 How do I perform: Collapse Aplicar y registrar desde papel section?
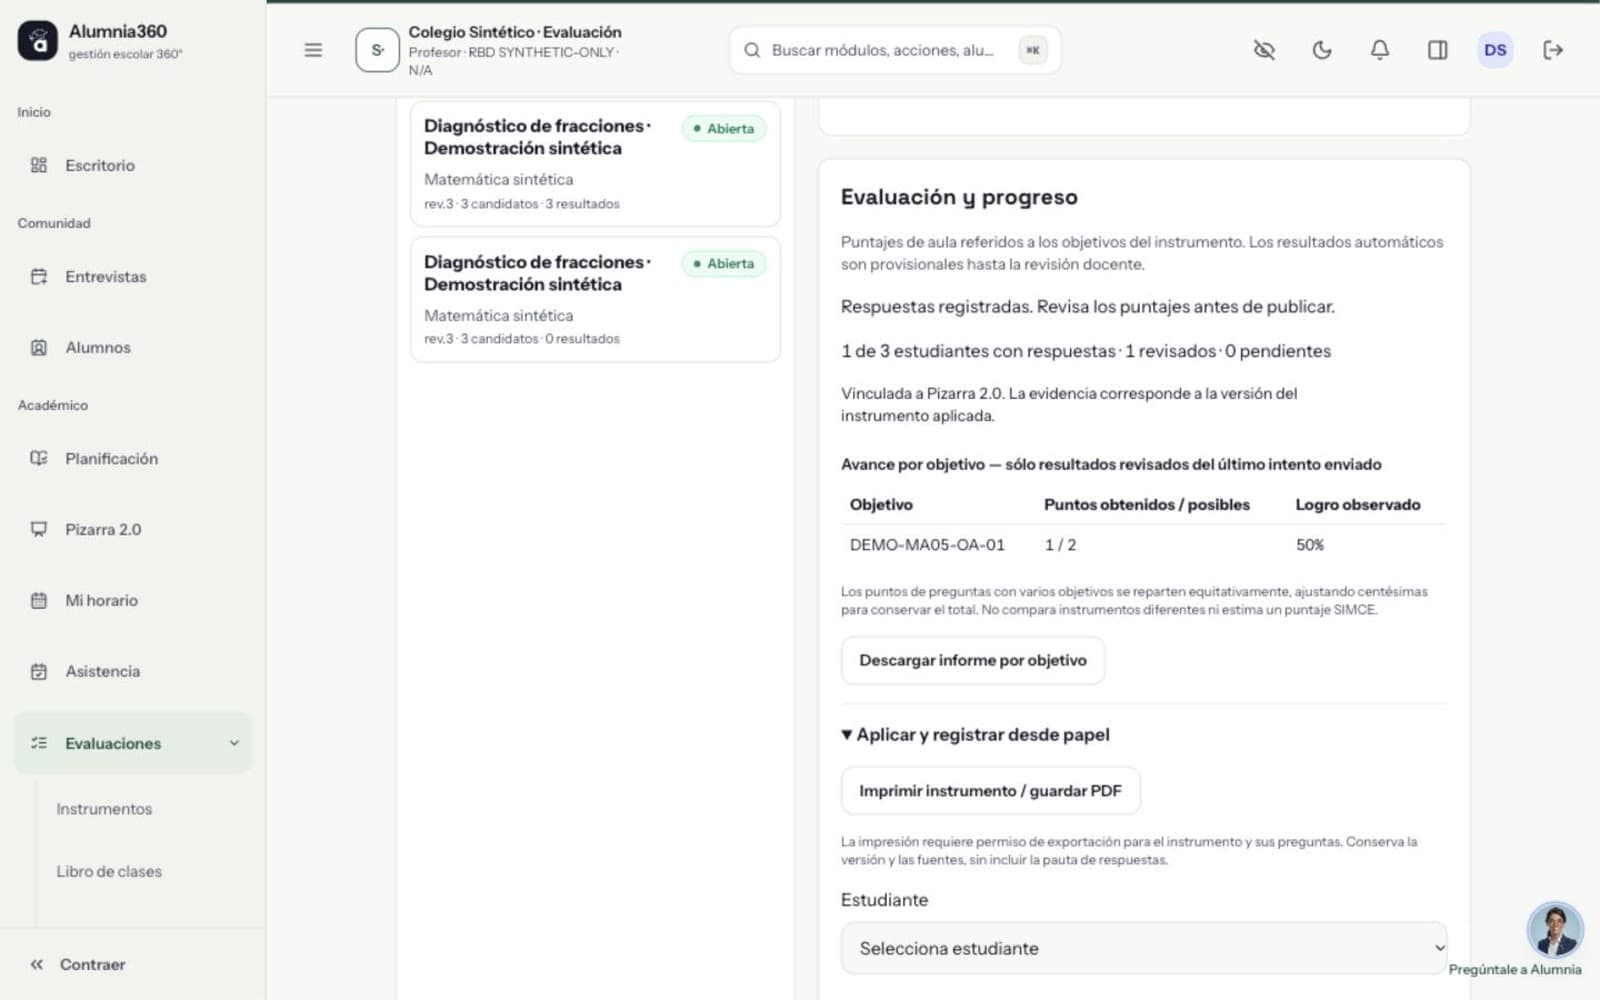pos(975,735)
